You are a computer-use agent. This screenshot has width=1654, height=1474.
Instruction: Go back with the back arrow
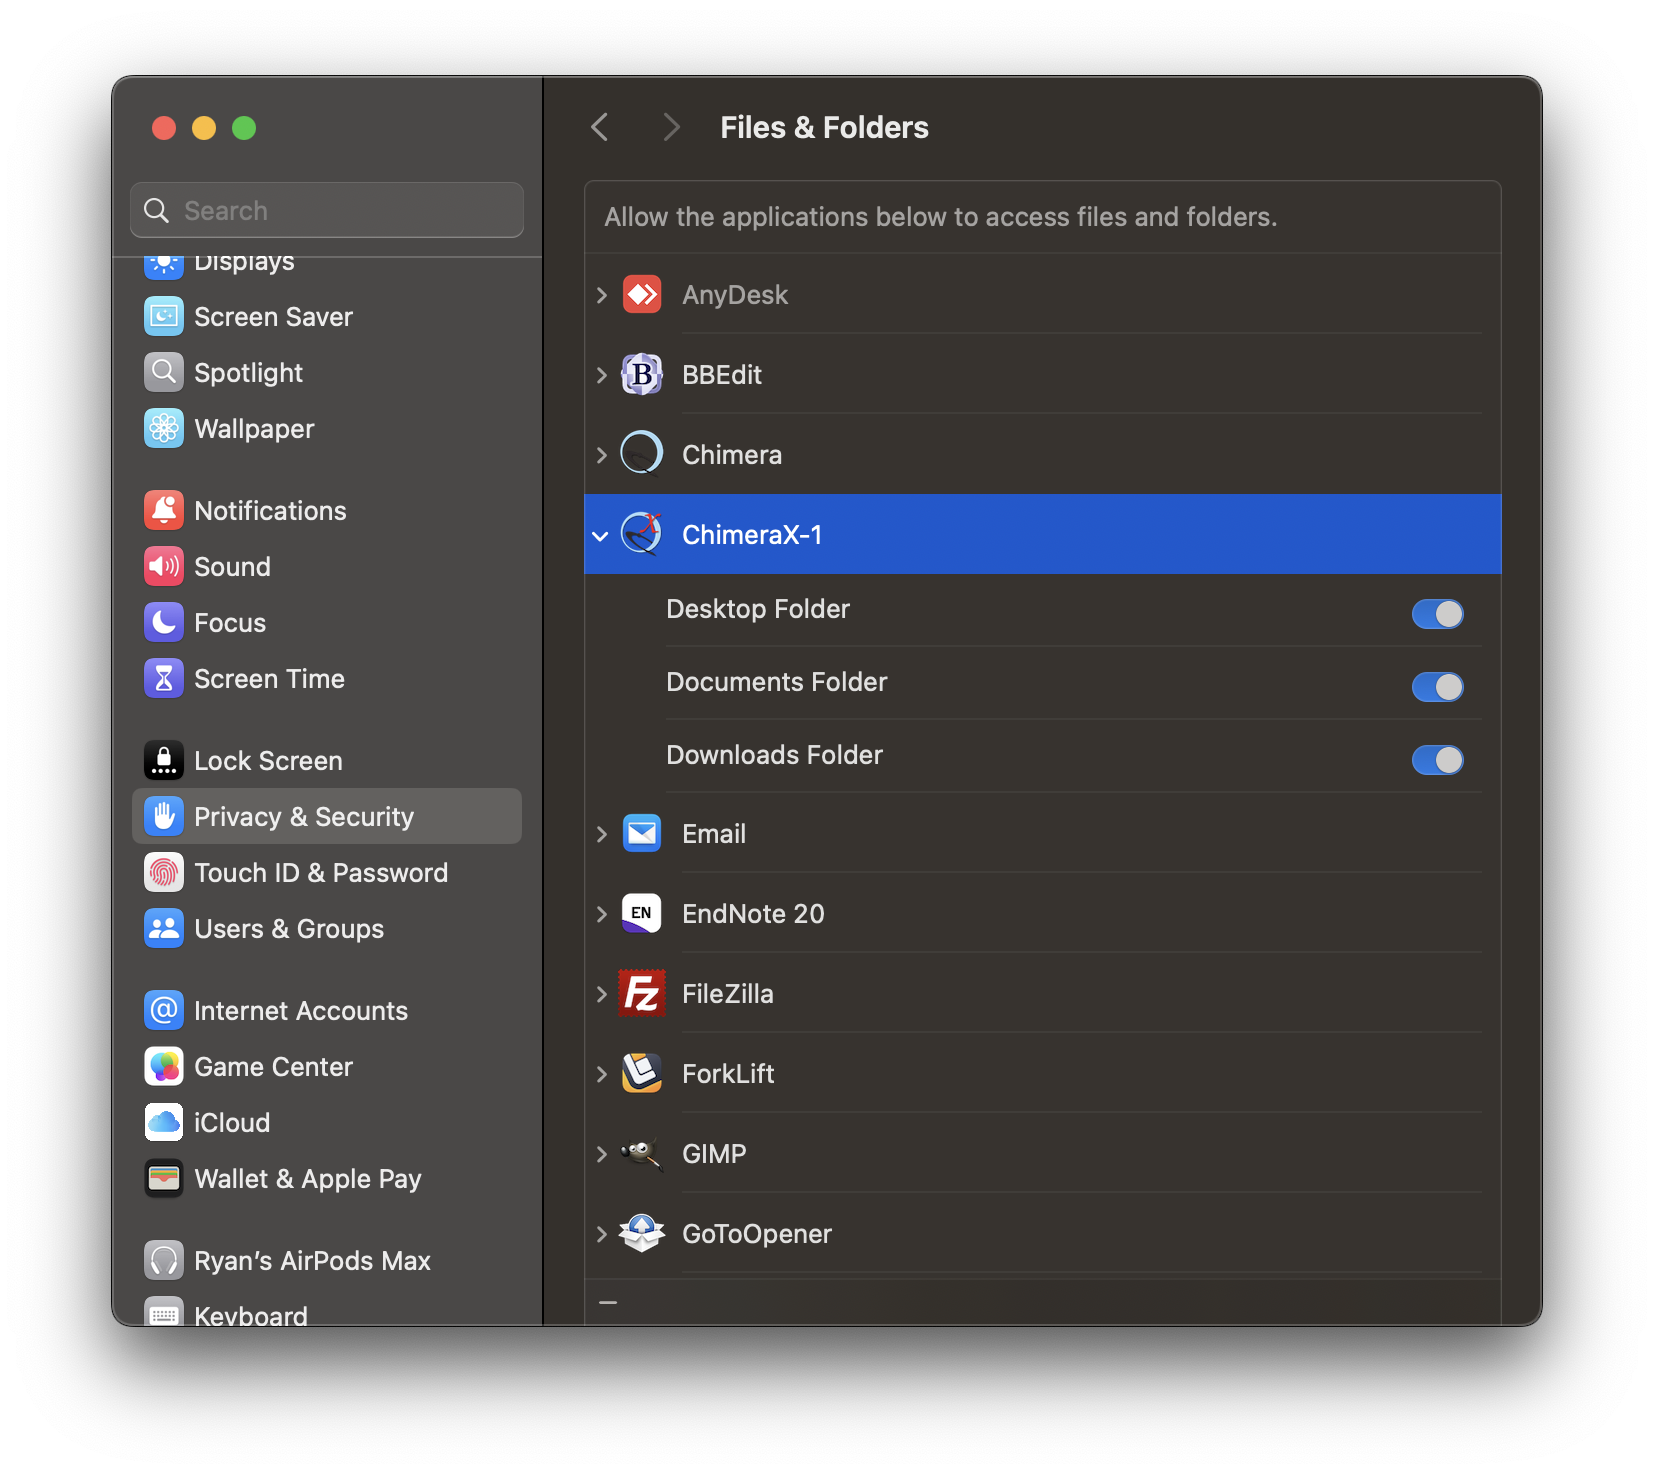point(600,128)
